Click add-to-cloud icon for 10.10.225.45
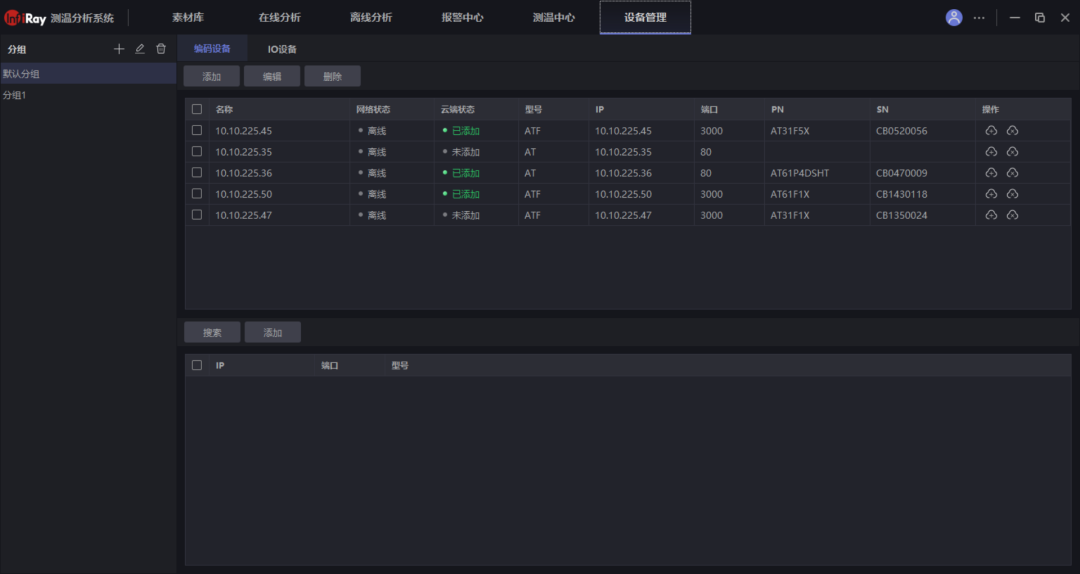This screenshot has height=574, width=1080. click(x=991, y=131)
